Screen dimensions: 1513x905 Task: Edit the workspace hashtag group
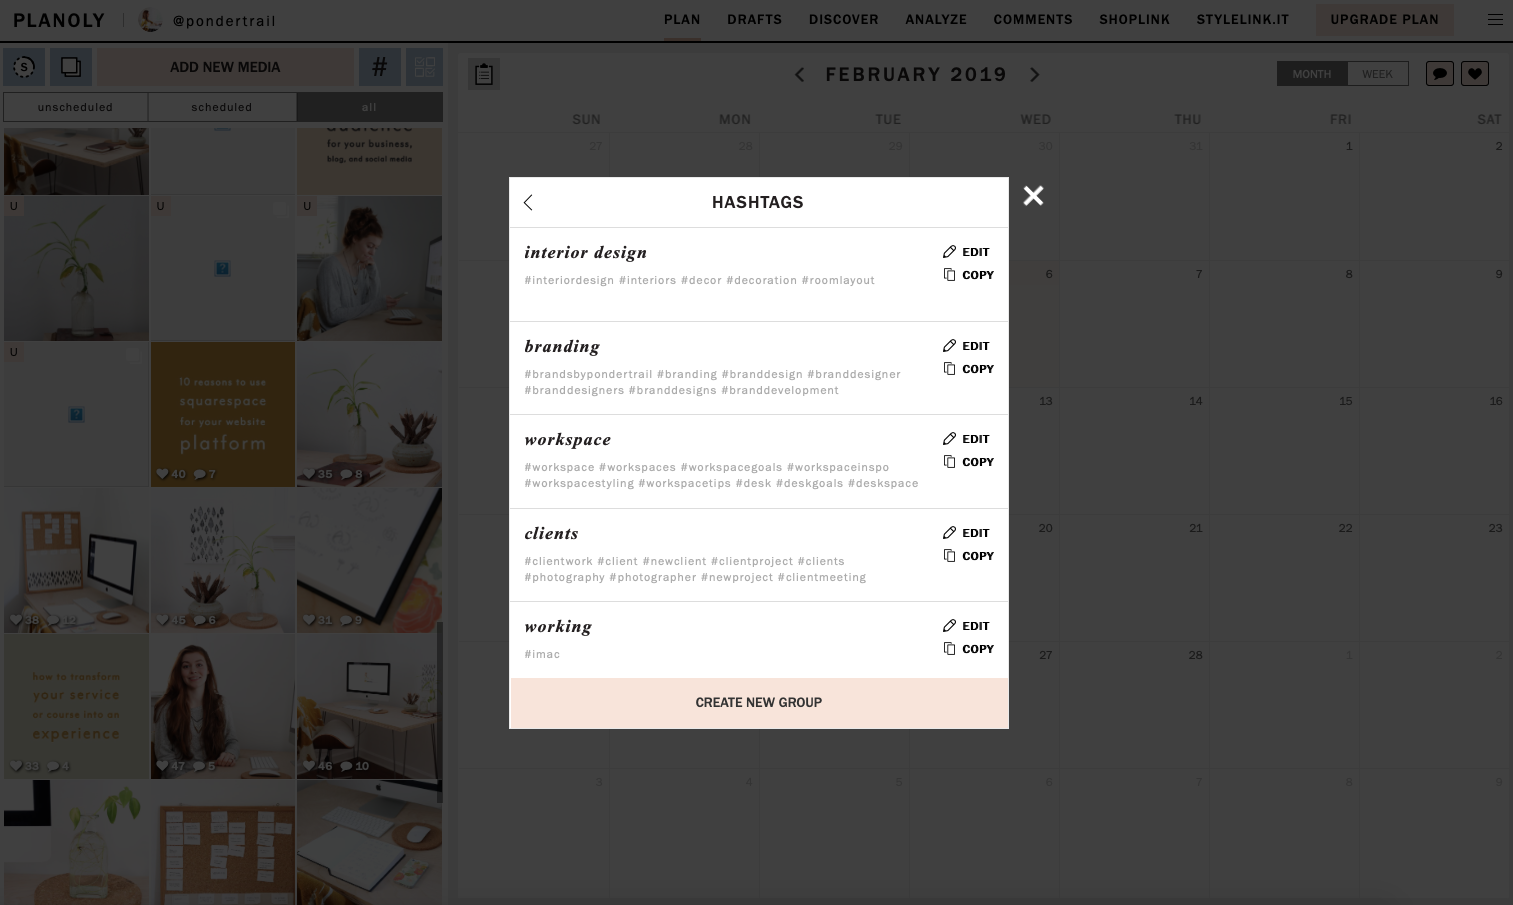click(966, 439)
